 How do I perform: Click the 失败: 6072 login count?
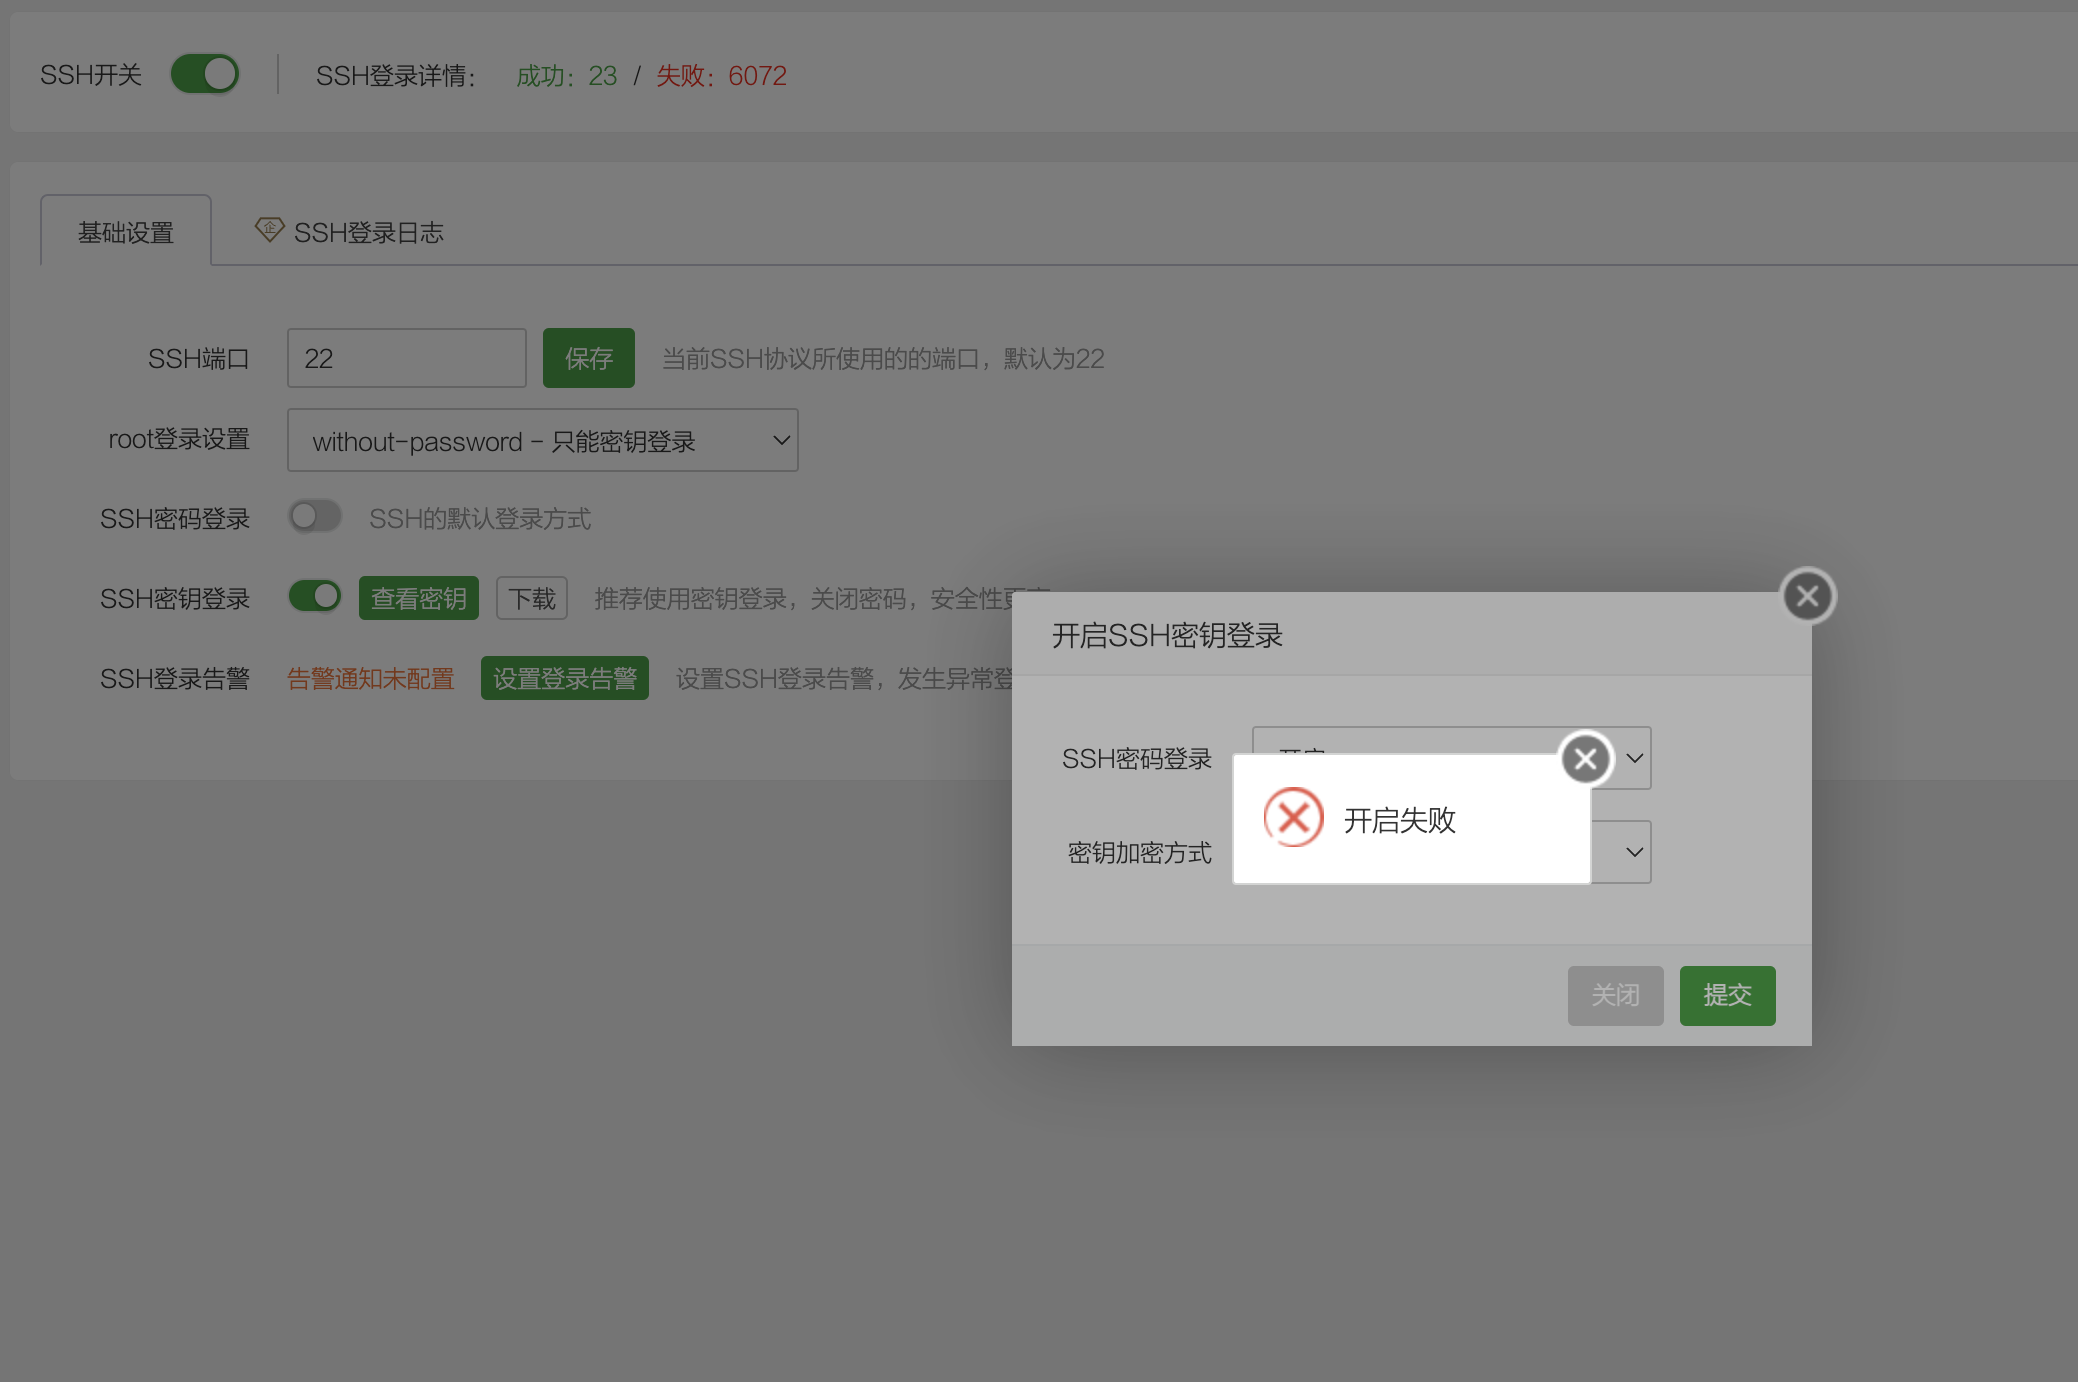[x=721, y=76]
